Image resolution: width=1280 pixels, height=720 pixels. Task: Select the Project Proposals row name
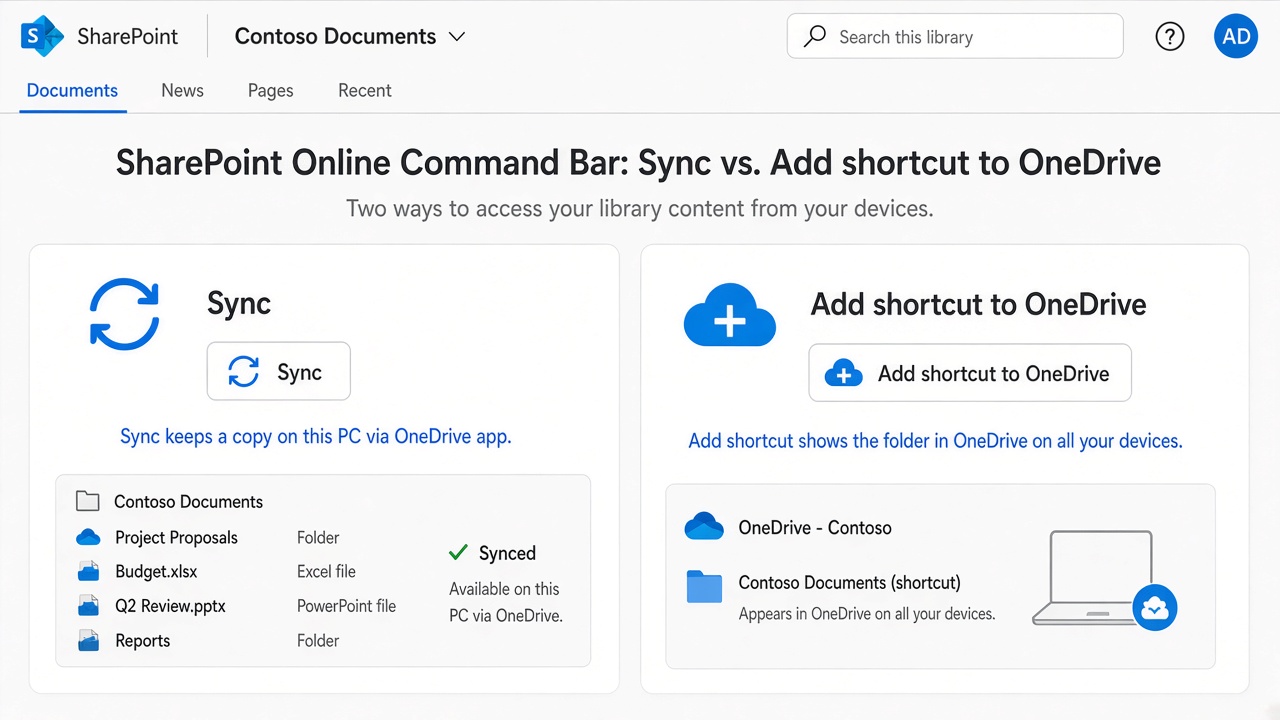(x=176, y=537)
